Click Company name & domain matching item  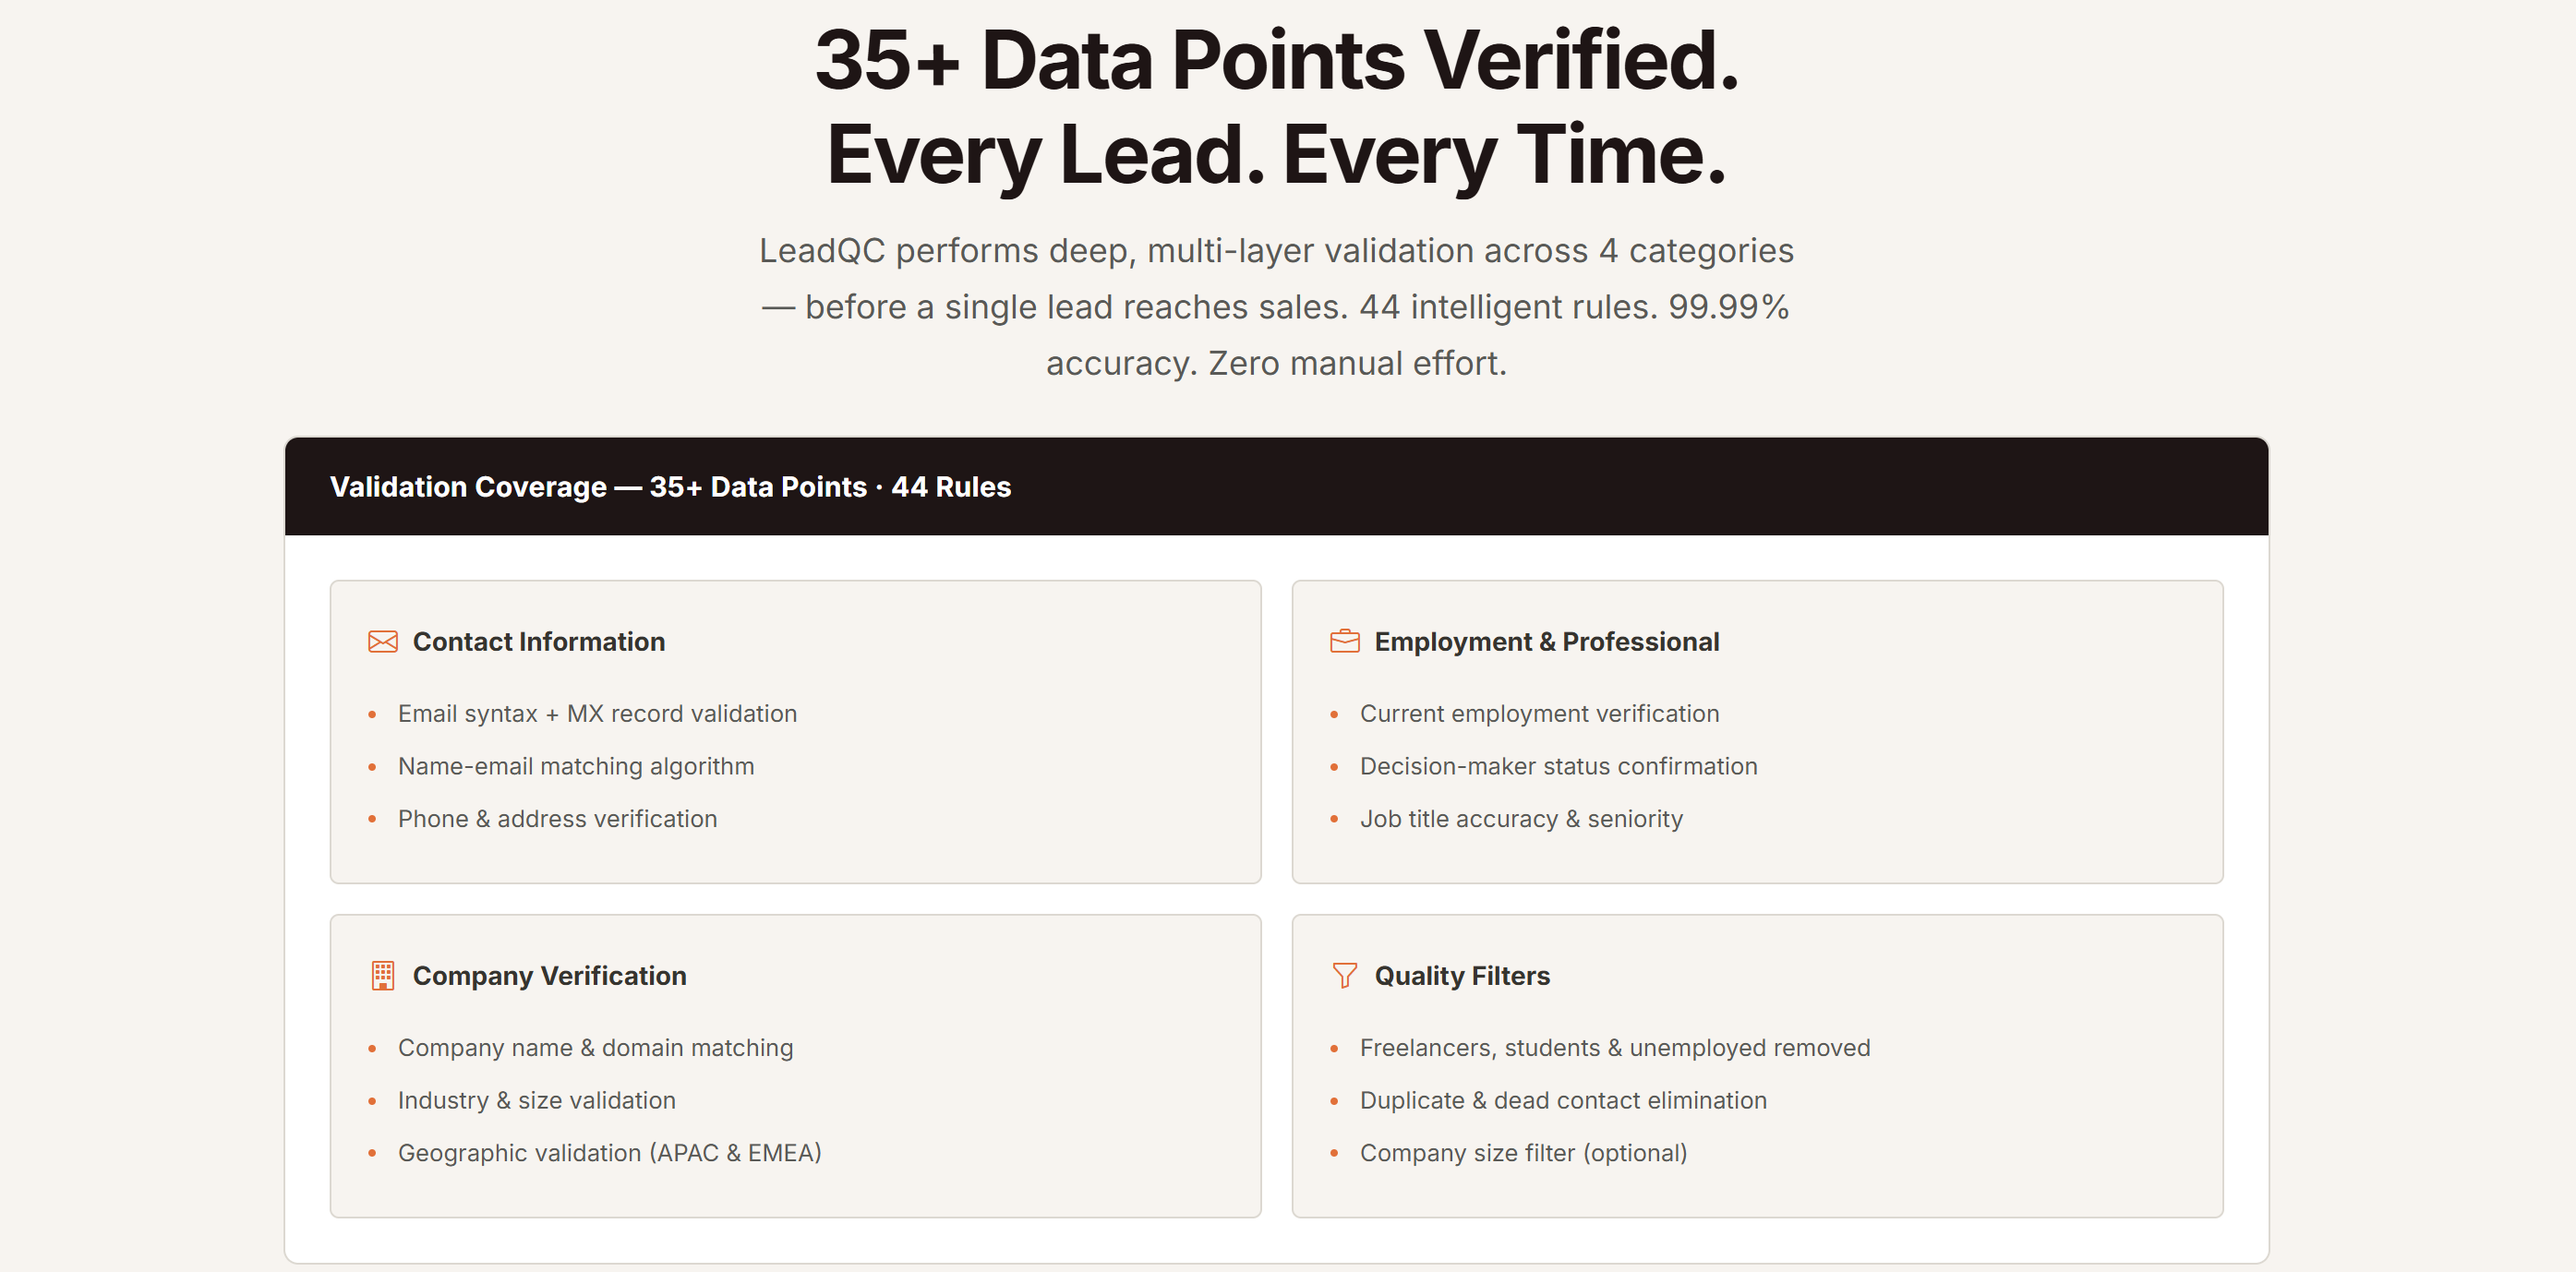pyautogui.click(x=595, y=1048)
